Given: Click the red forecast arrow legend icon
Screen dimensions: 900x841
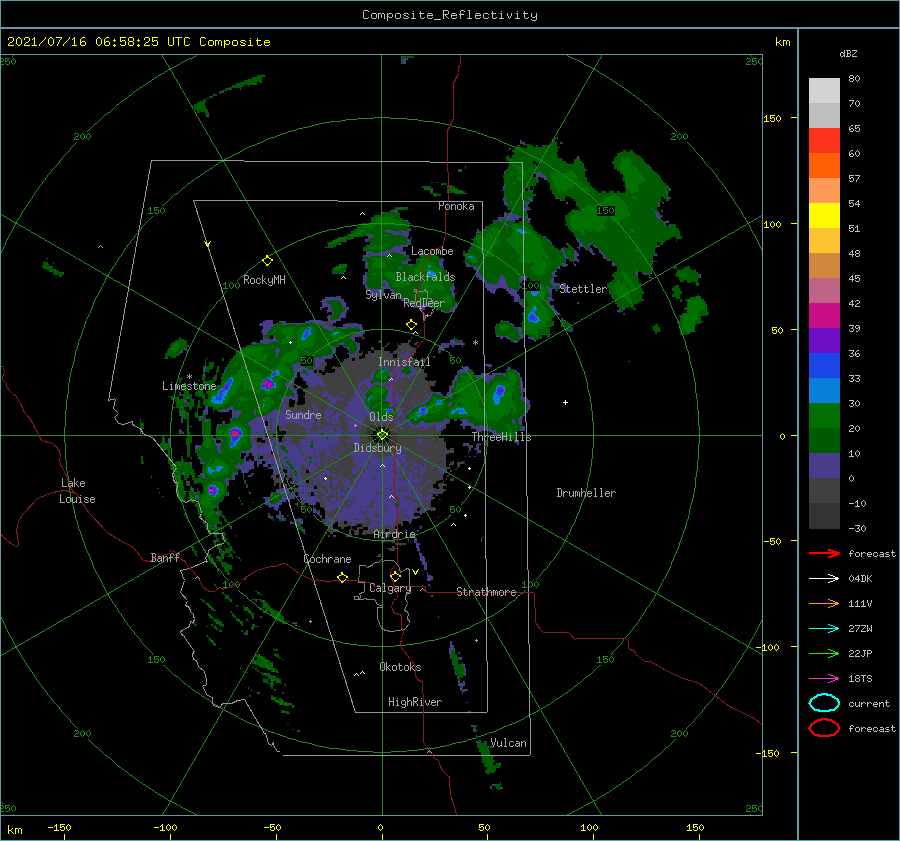Looking at the screenshot, I should point(824,553).
